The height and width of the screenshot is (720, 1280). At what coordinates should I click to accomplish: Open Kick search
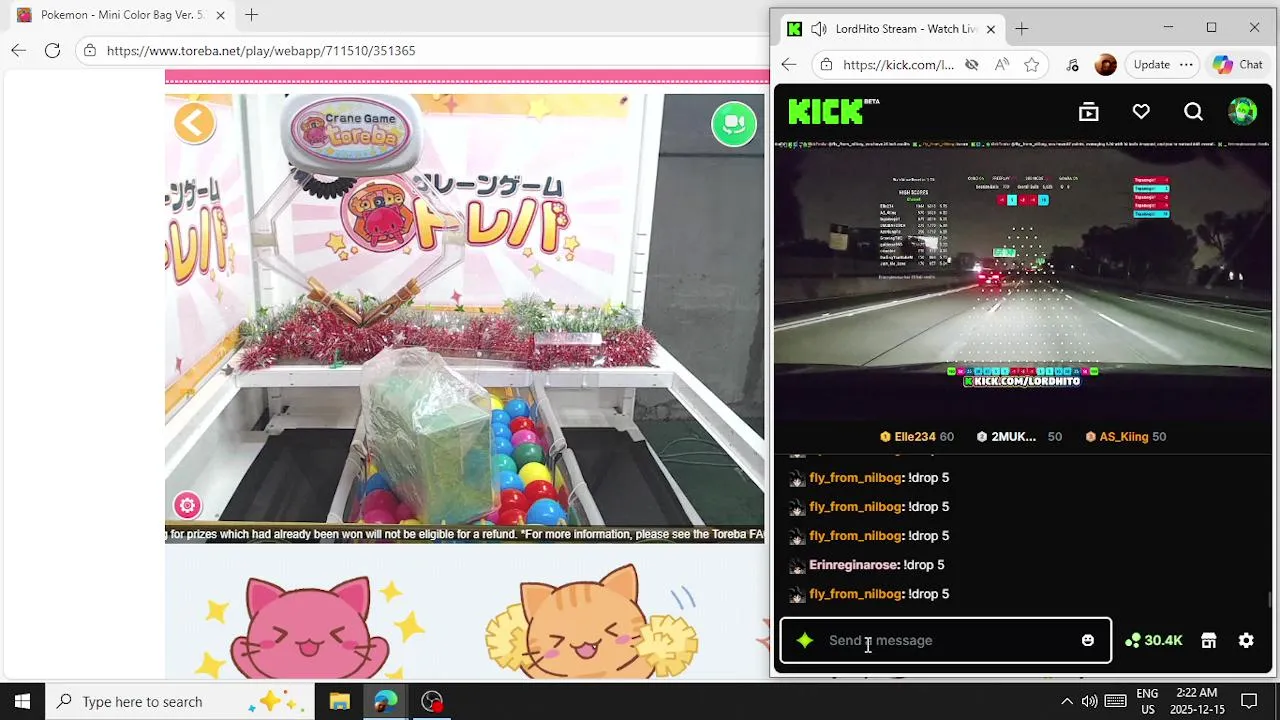(x=1193, y=112)
